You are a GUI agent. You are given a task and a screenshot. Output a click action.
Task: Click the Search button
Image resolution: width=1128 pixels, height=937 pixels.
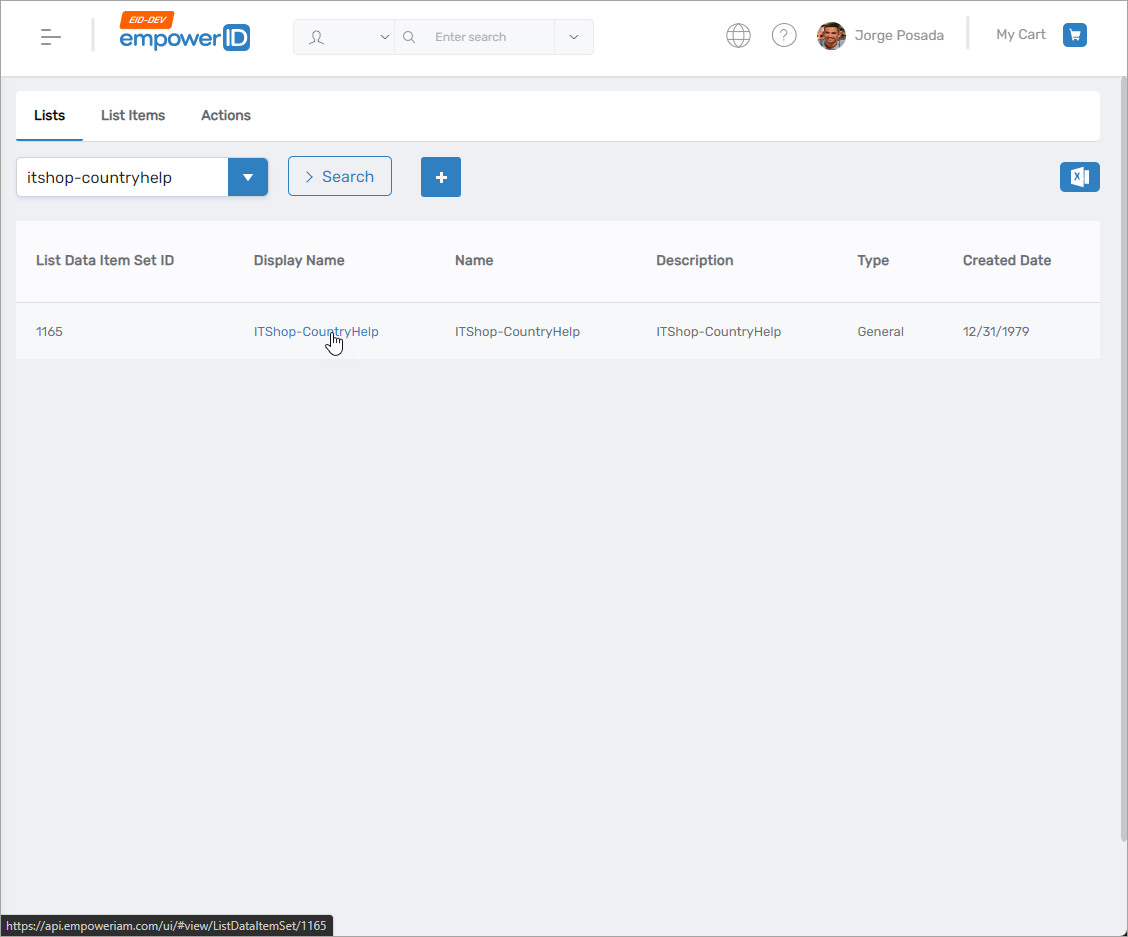click(339, 176)
